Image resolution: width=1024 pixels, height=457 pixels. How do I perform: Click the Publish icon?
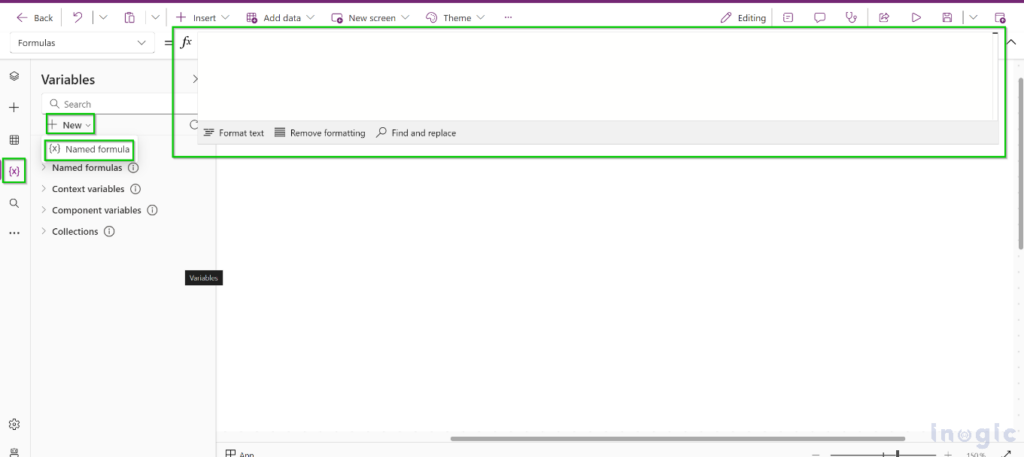click(1000, 18)
